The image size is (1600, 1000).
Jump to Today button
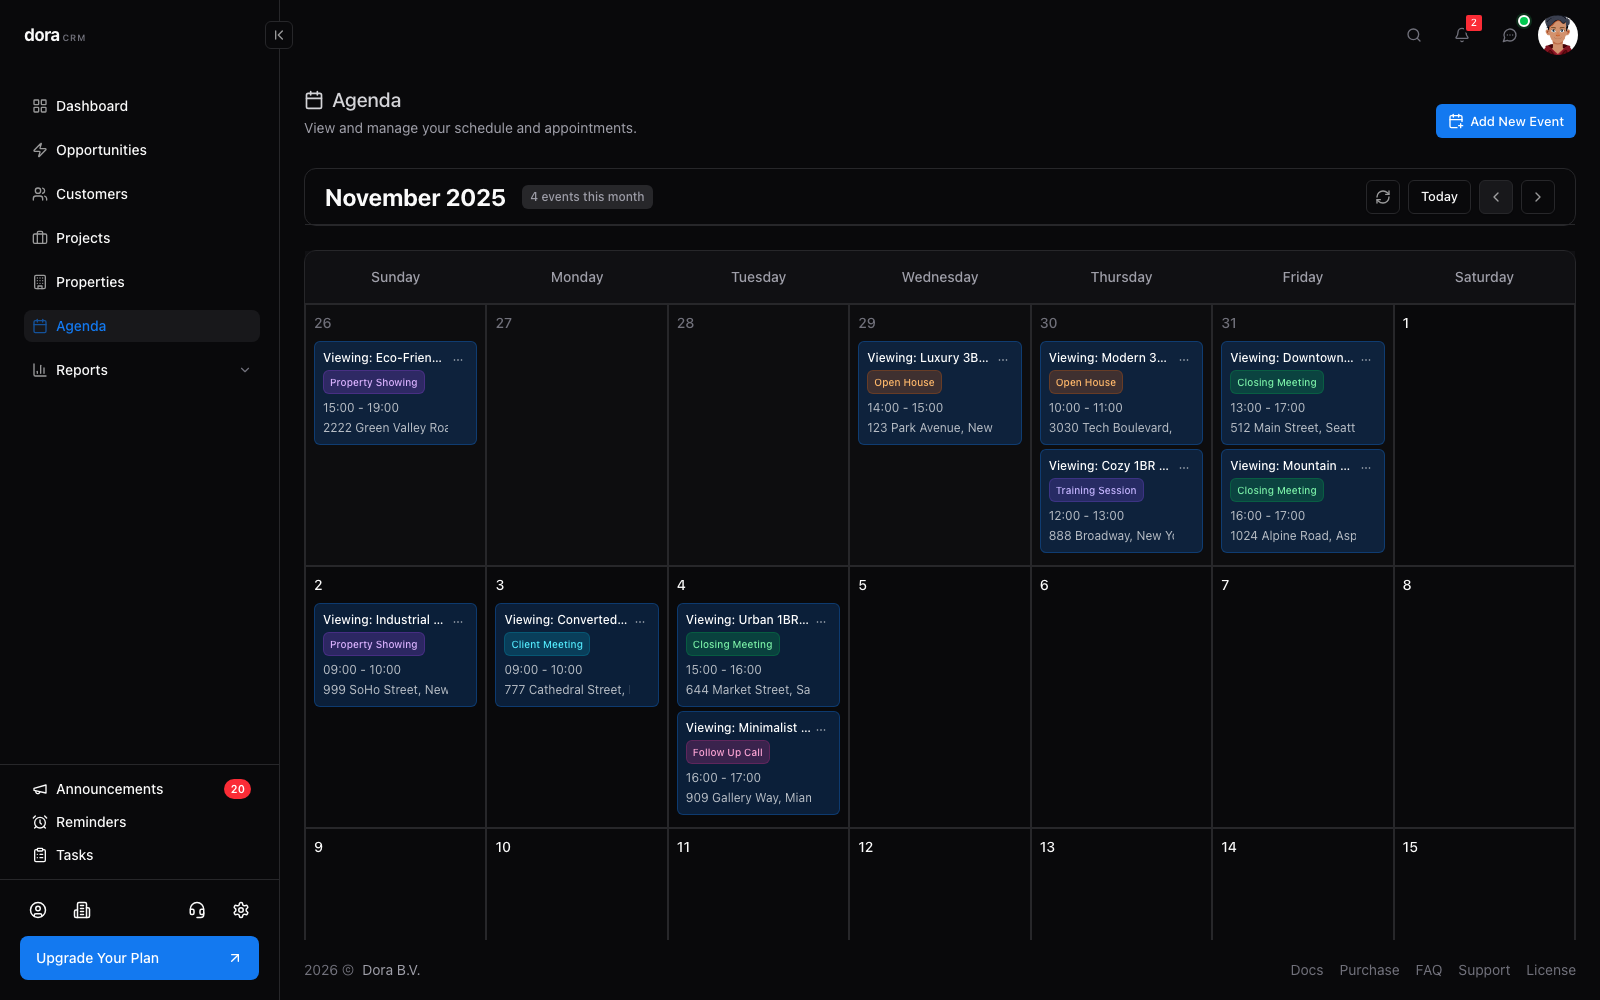[1440, 197]
